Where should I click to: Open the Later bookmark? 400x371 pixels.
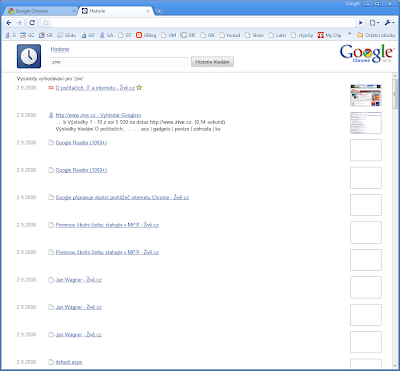(278, 35)
